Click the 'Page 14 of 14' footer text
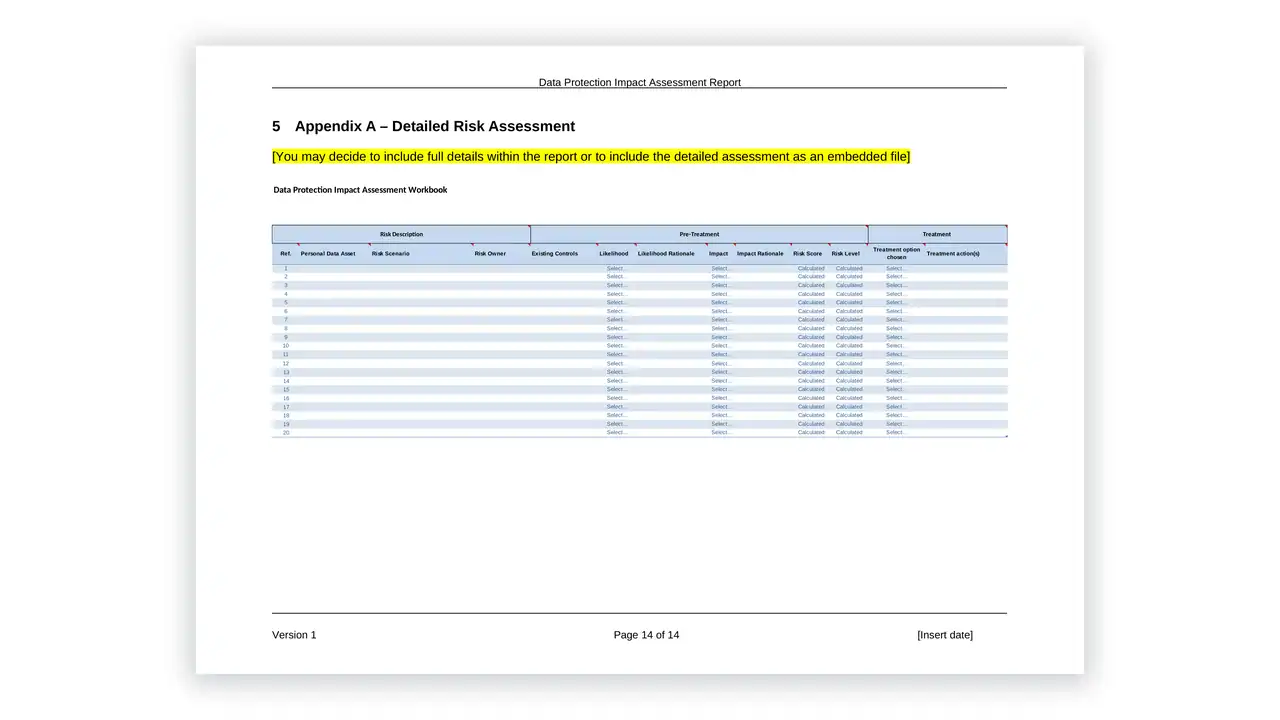The height and width of the screenshot is (720, 1280). click(x=646, y=635)
